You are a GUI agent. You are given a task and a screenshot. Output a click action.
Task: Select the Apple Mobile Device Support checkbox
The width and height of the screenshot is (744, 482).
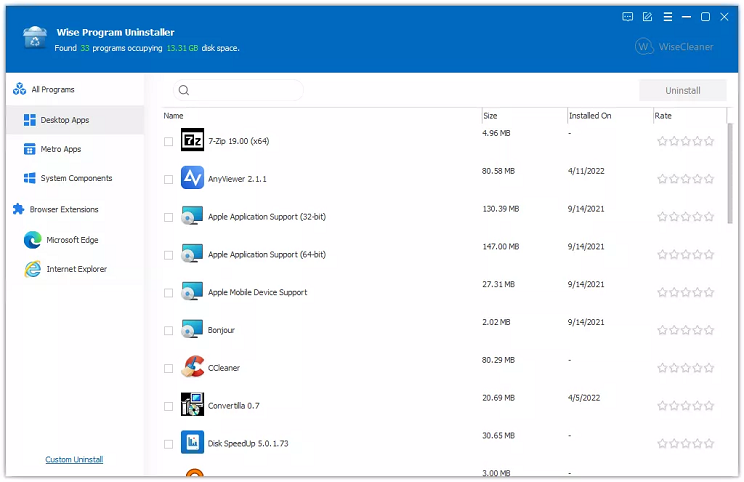pyautogui.click(x=168, y=293)
